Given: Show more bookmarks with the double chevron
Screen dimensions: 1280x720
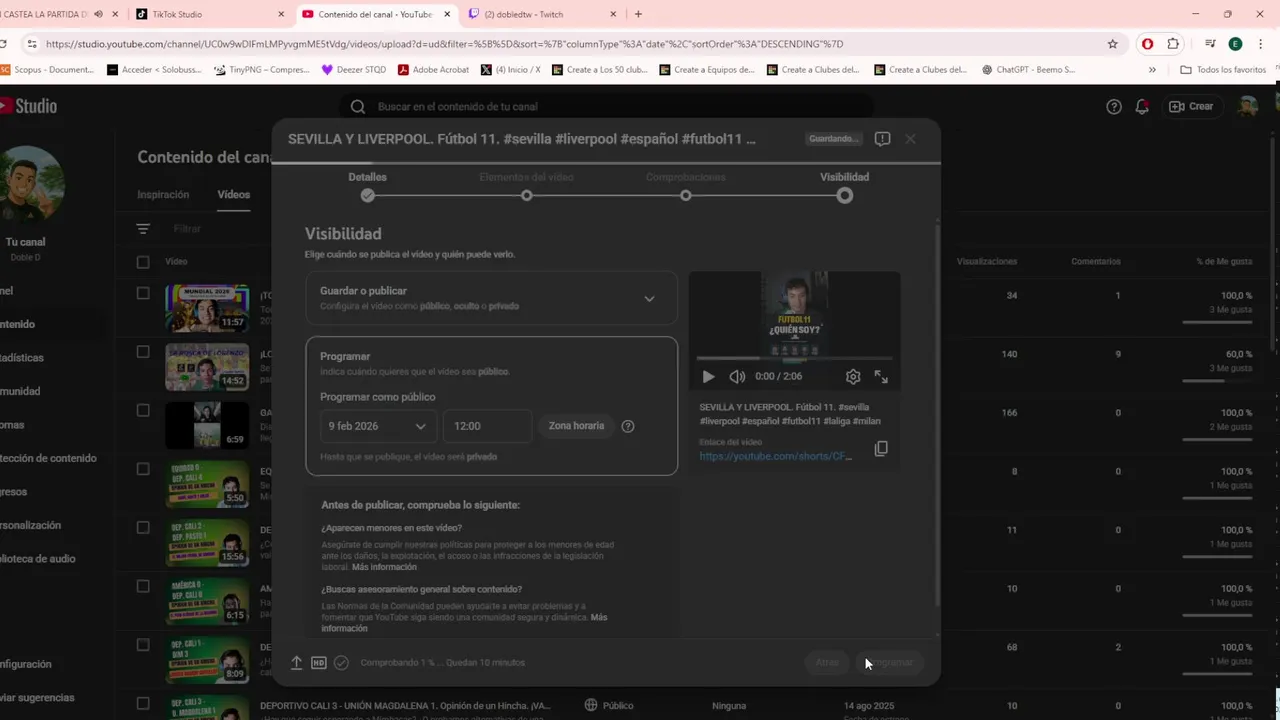Looking at the screenshot, I should 1152,70.
